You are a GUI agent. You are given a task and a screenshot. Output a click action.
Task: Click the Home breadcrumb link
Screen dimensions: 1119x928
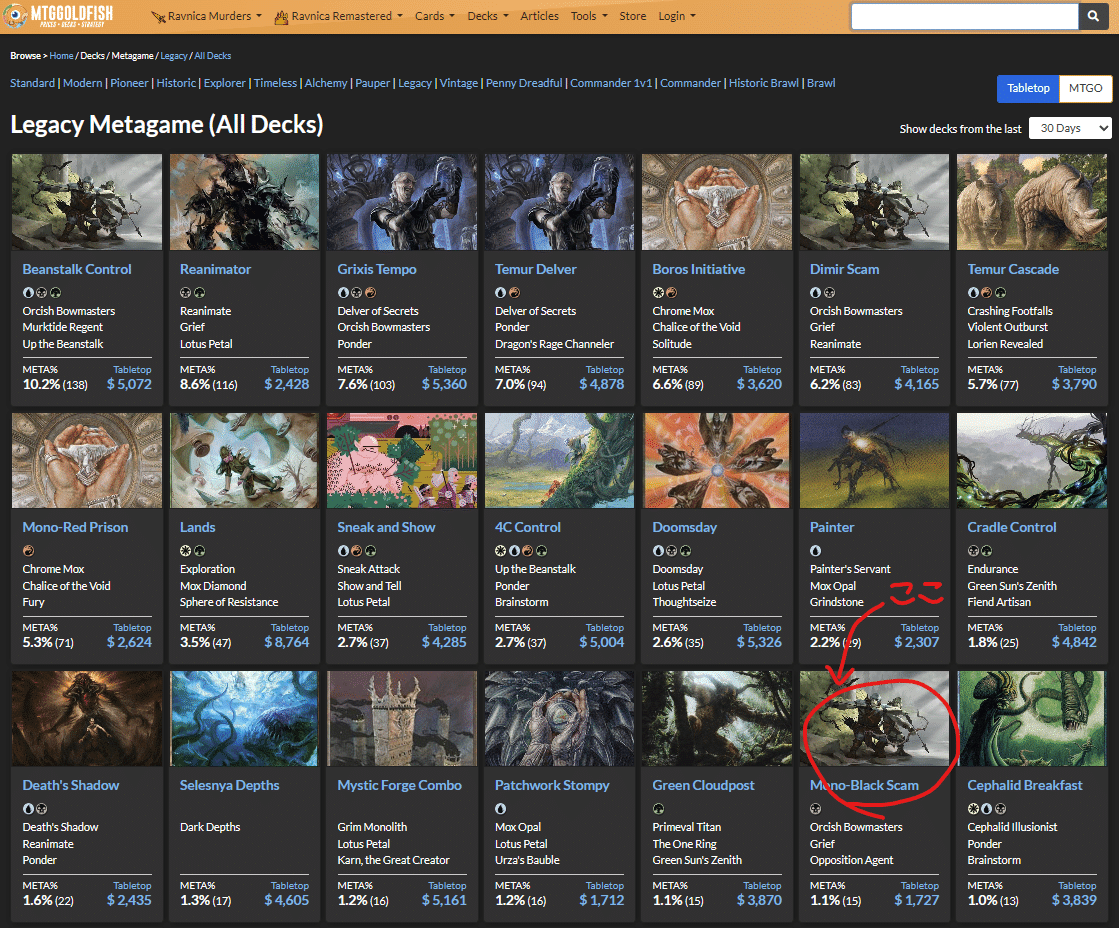point(61,56)
